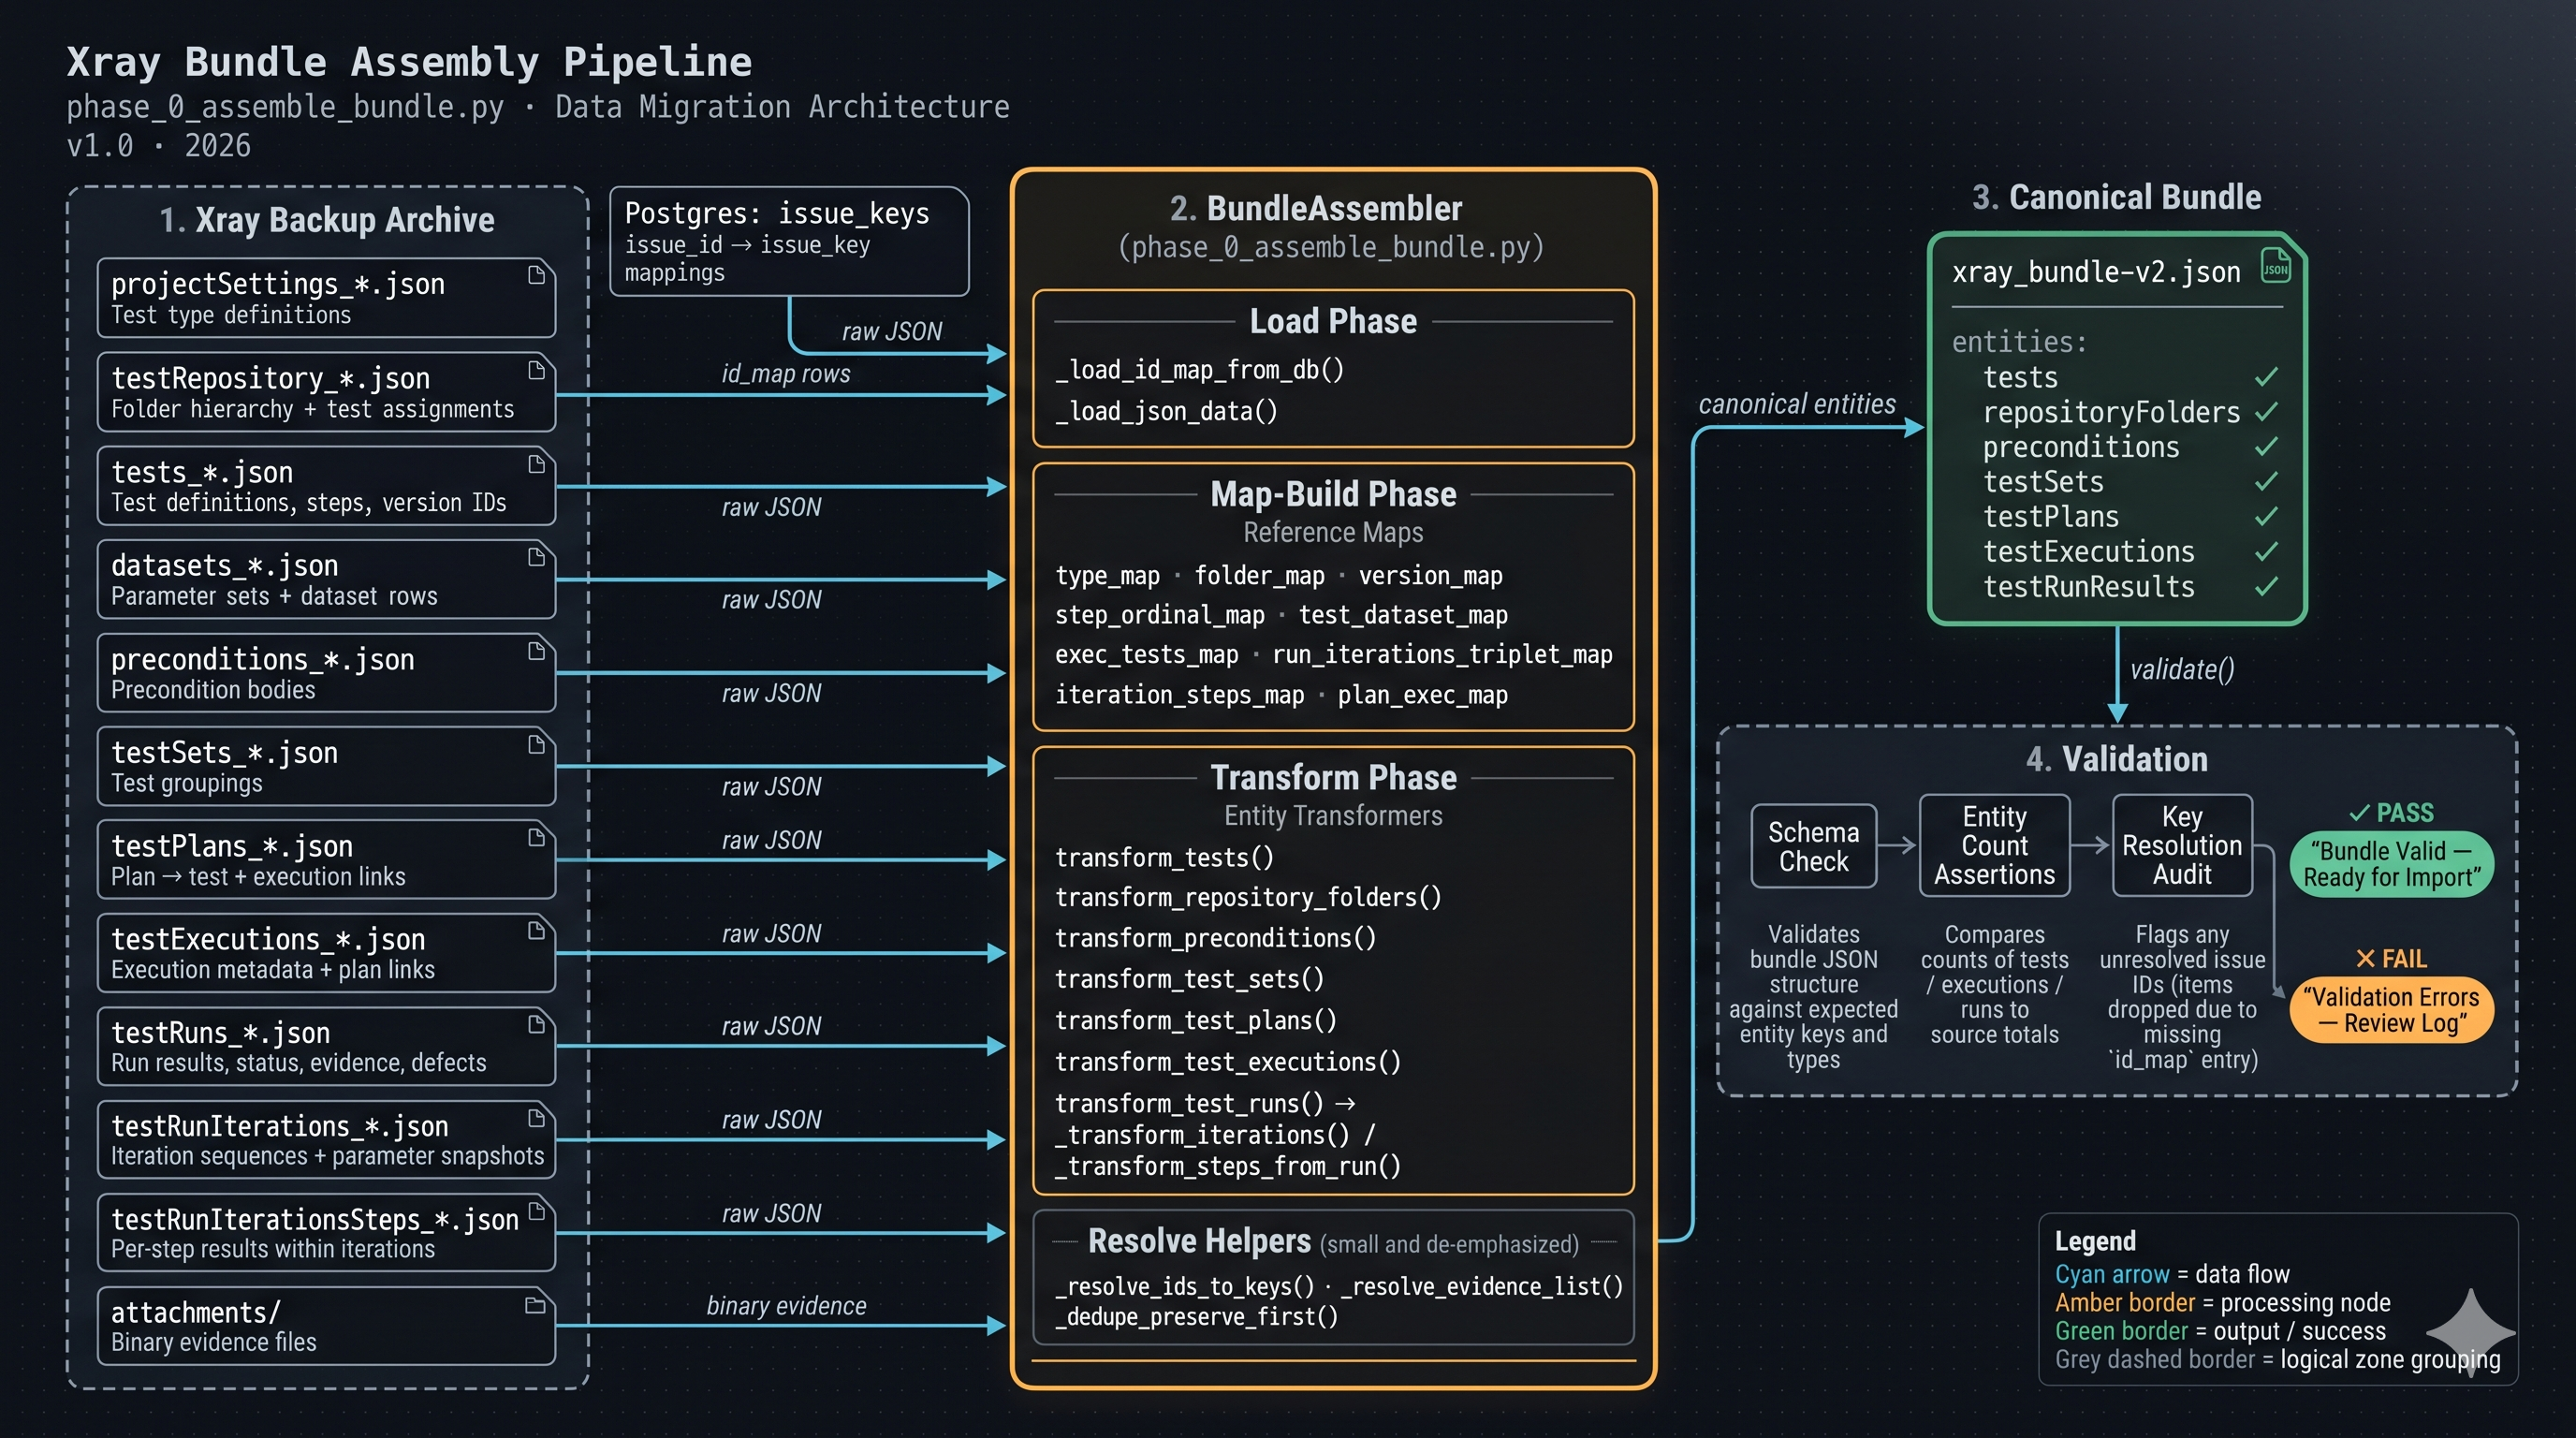Click the file icon on testRunIterations_*.json card
The width and height of the screenshot is (2576, 1438).
(x=536, y=1118)
